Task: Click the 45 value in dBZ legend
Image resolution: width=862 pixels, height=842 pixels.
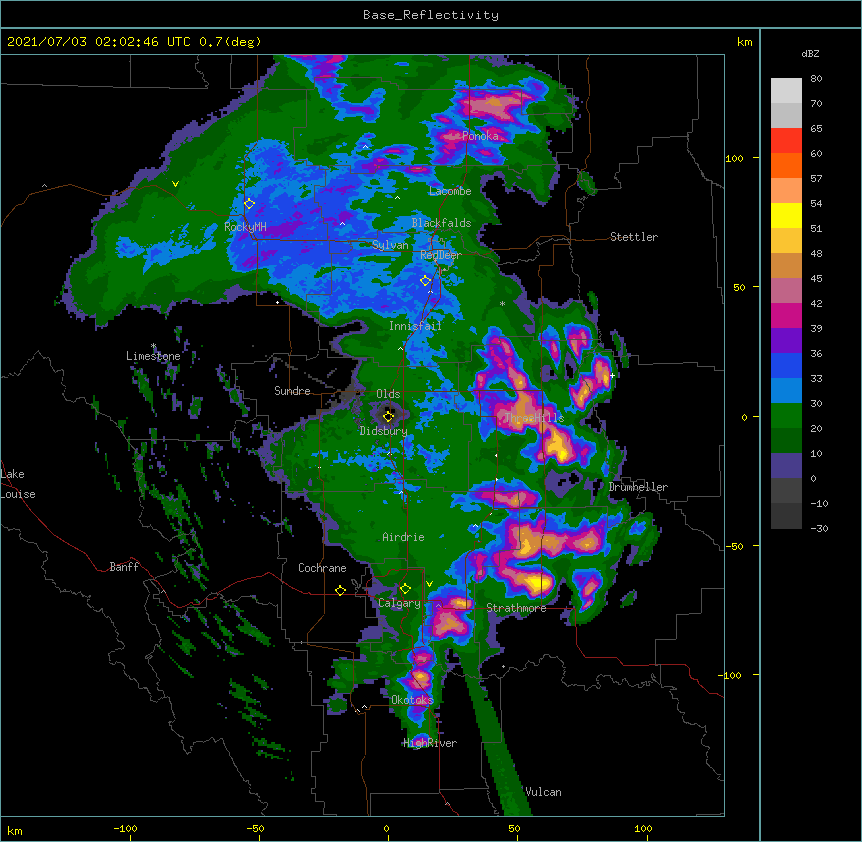Action: coord(816,279)
